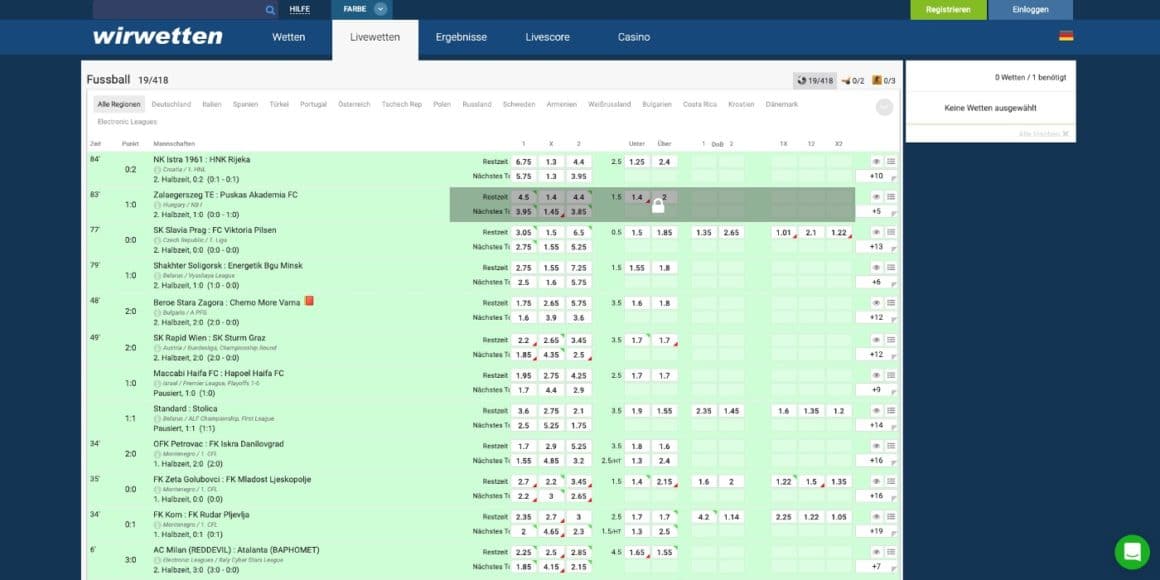
Task: Click the search input field in top bar
Action: pos(178,10)
